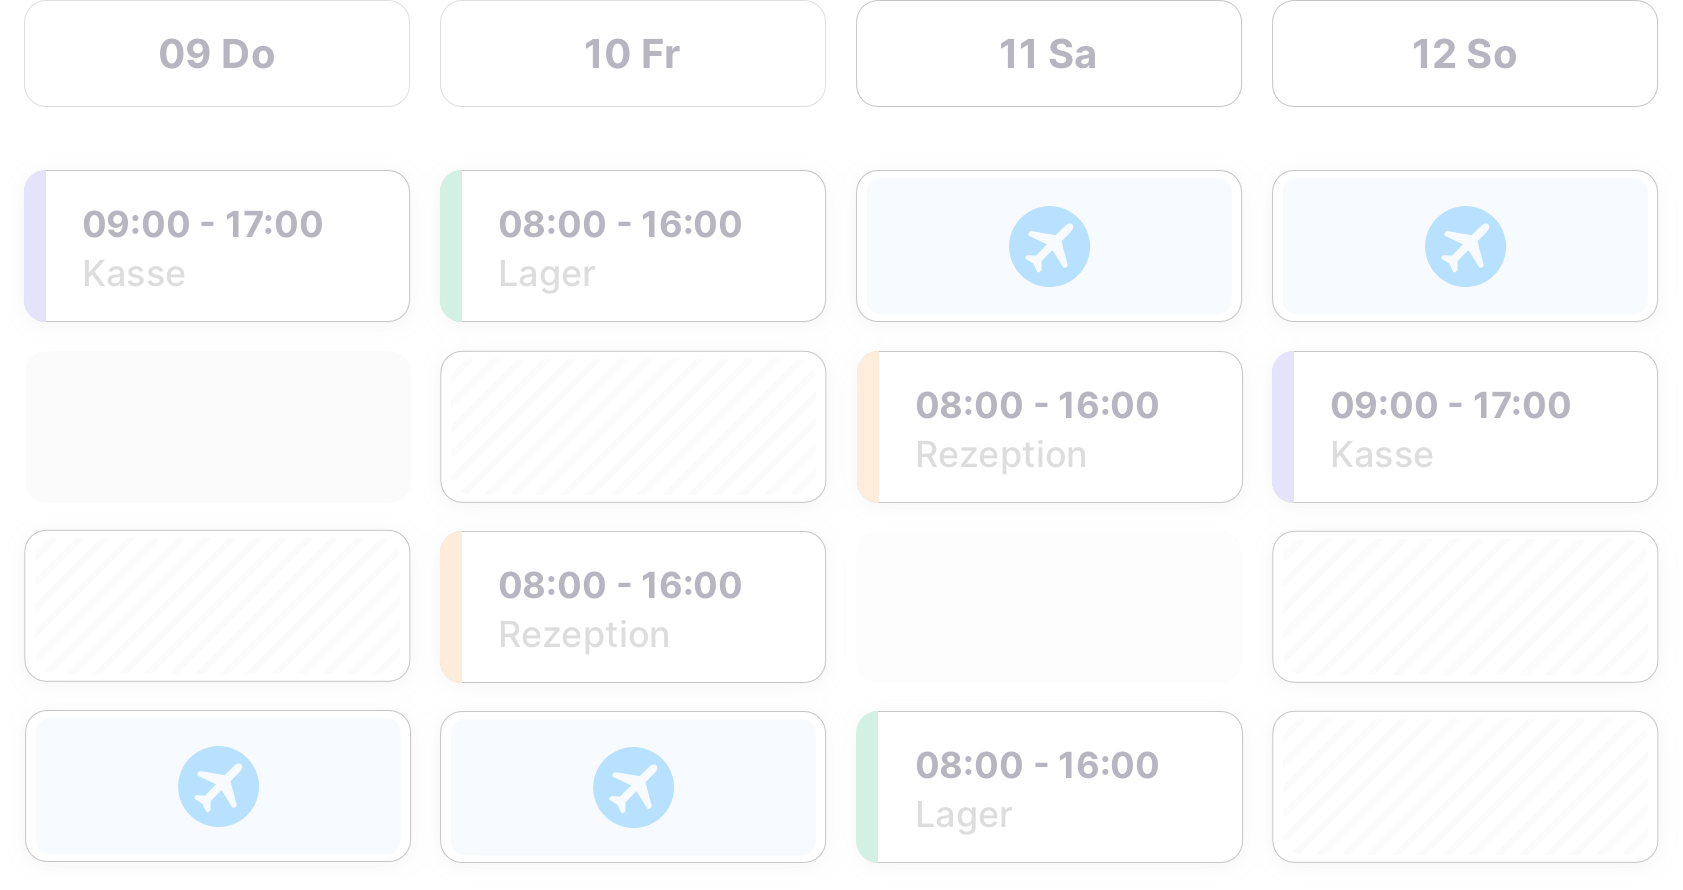The height and width of the screenshot is (890, 1683).
Task: Open the absence airplane in 09 Do column
Action: pos(218,787)
